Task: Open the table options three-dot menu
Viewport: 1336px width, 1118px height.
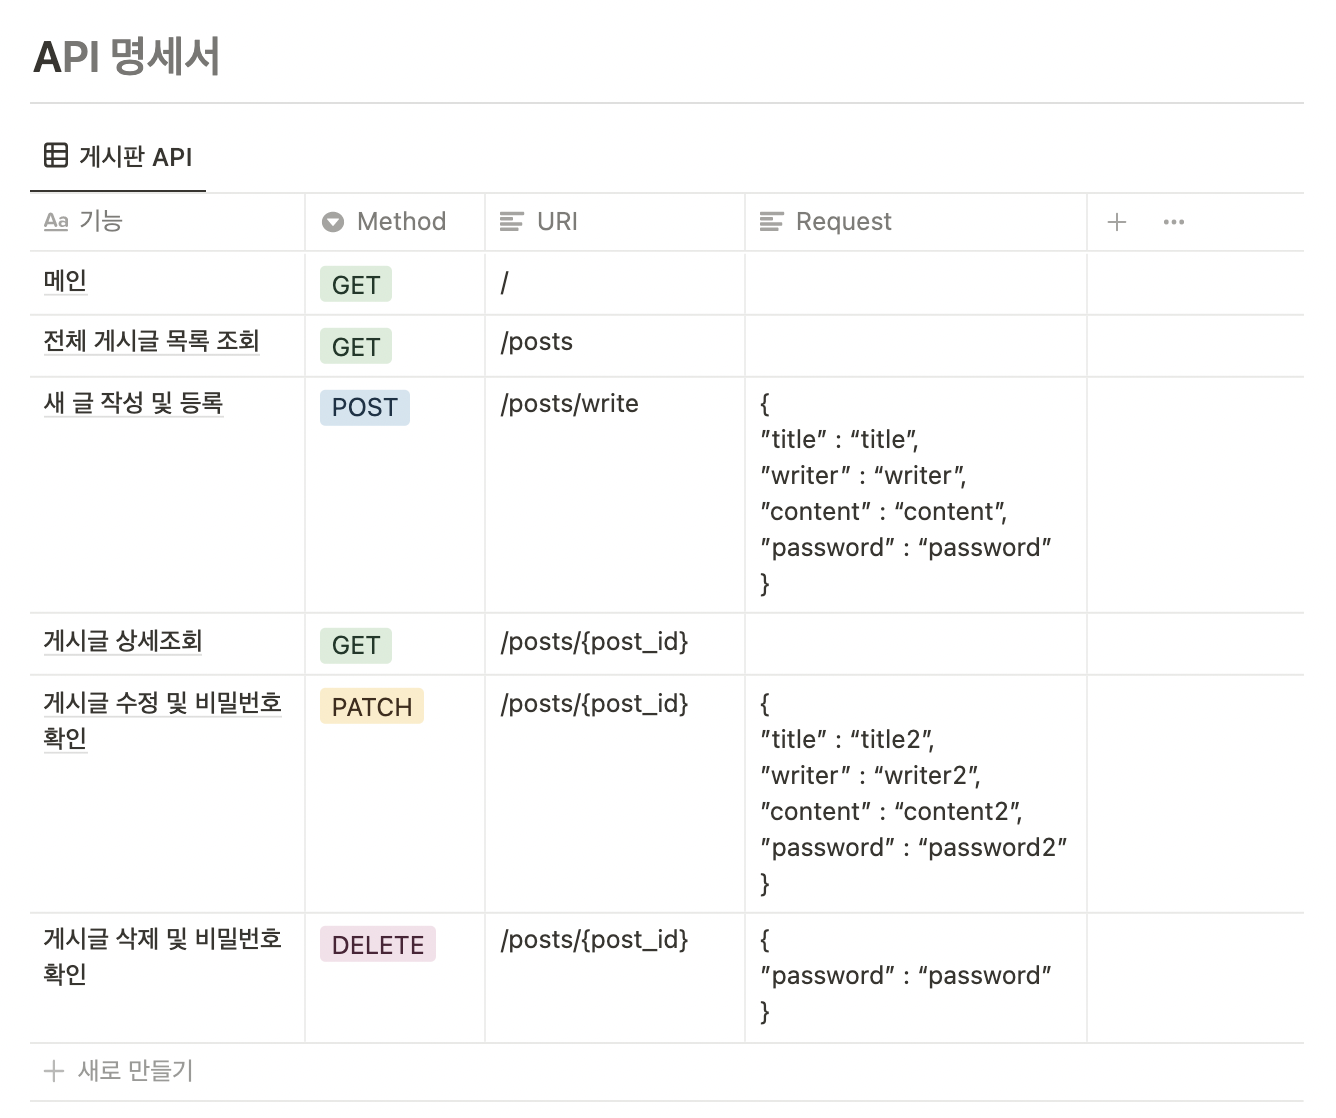Action: (x=1174, y=222)
